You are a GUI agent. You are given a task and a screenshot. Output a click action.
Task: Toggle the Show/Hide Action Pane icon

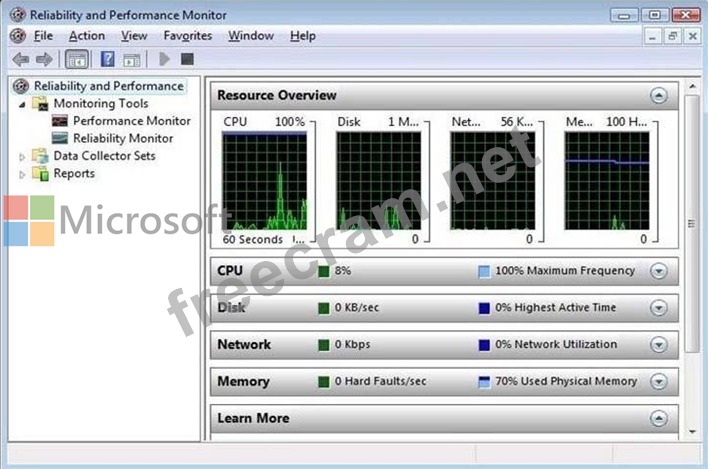point(132,60)
